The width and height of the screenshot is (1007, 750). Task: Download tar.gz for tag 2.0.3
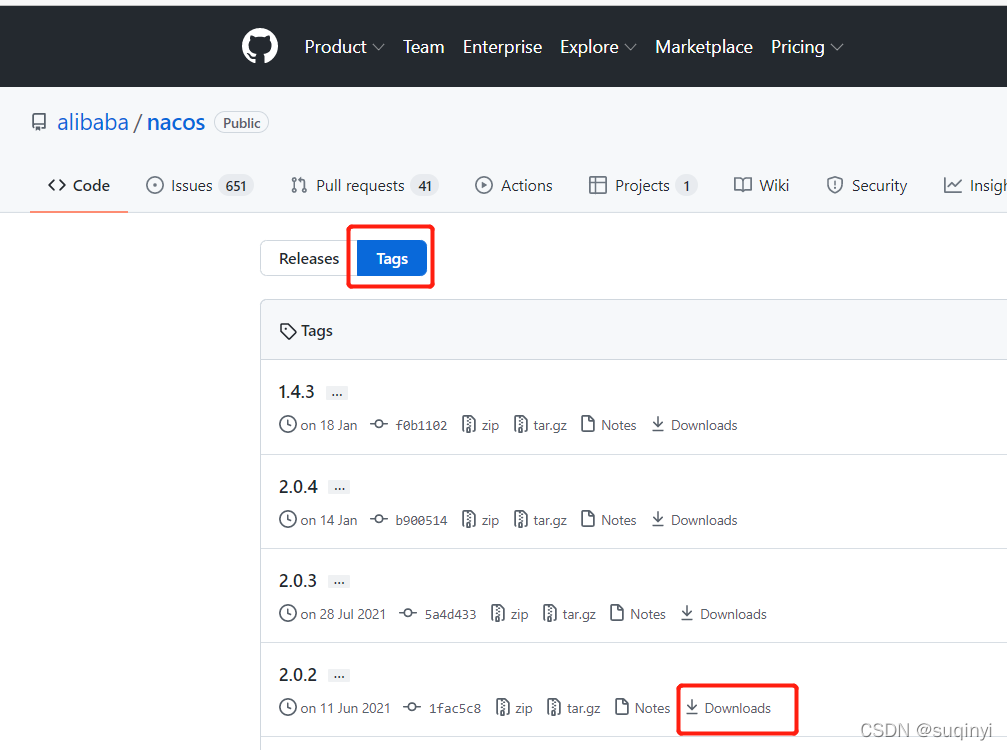pos(569,614)
